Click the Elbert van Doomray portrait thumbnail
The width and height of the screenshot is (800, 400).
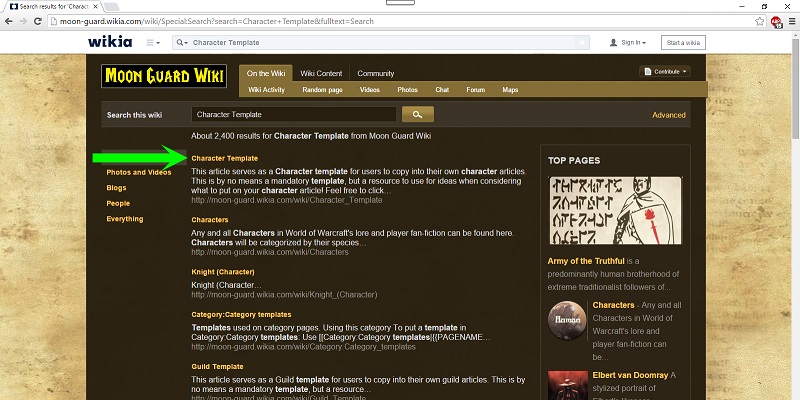(x=567, y=386)
